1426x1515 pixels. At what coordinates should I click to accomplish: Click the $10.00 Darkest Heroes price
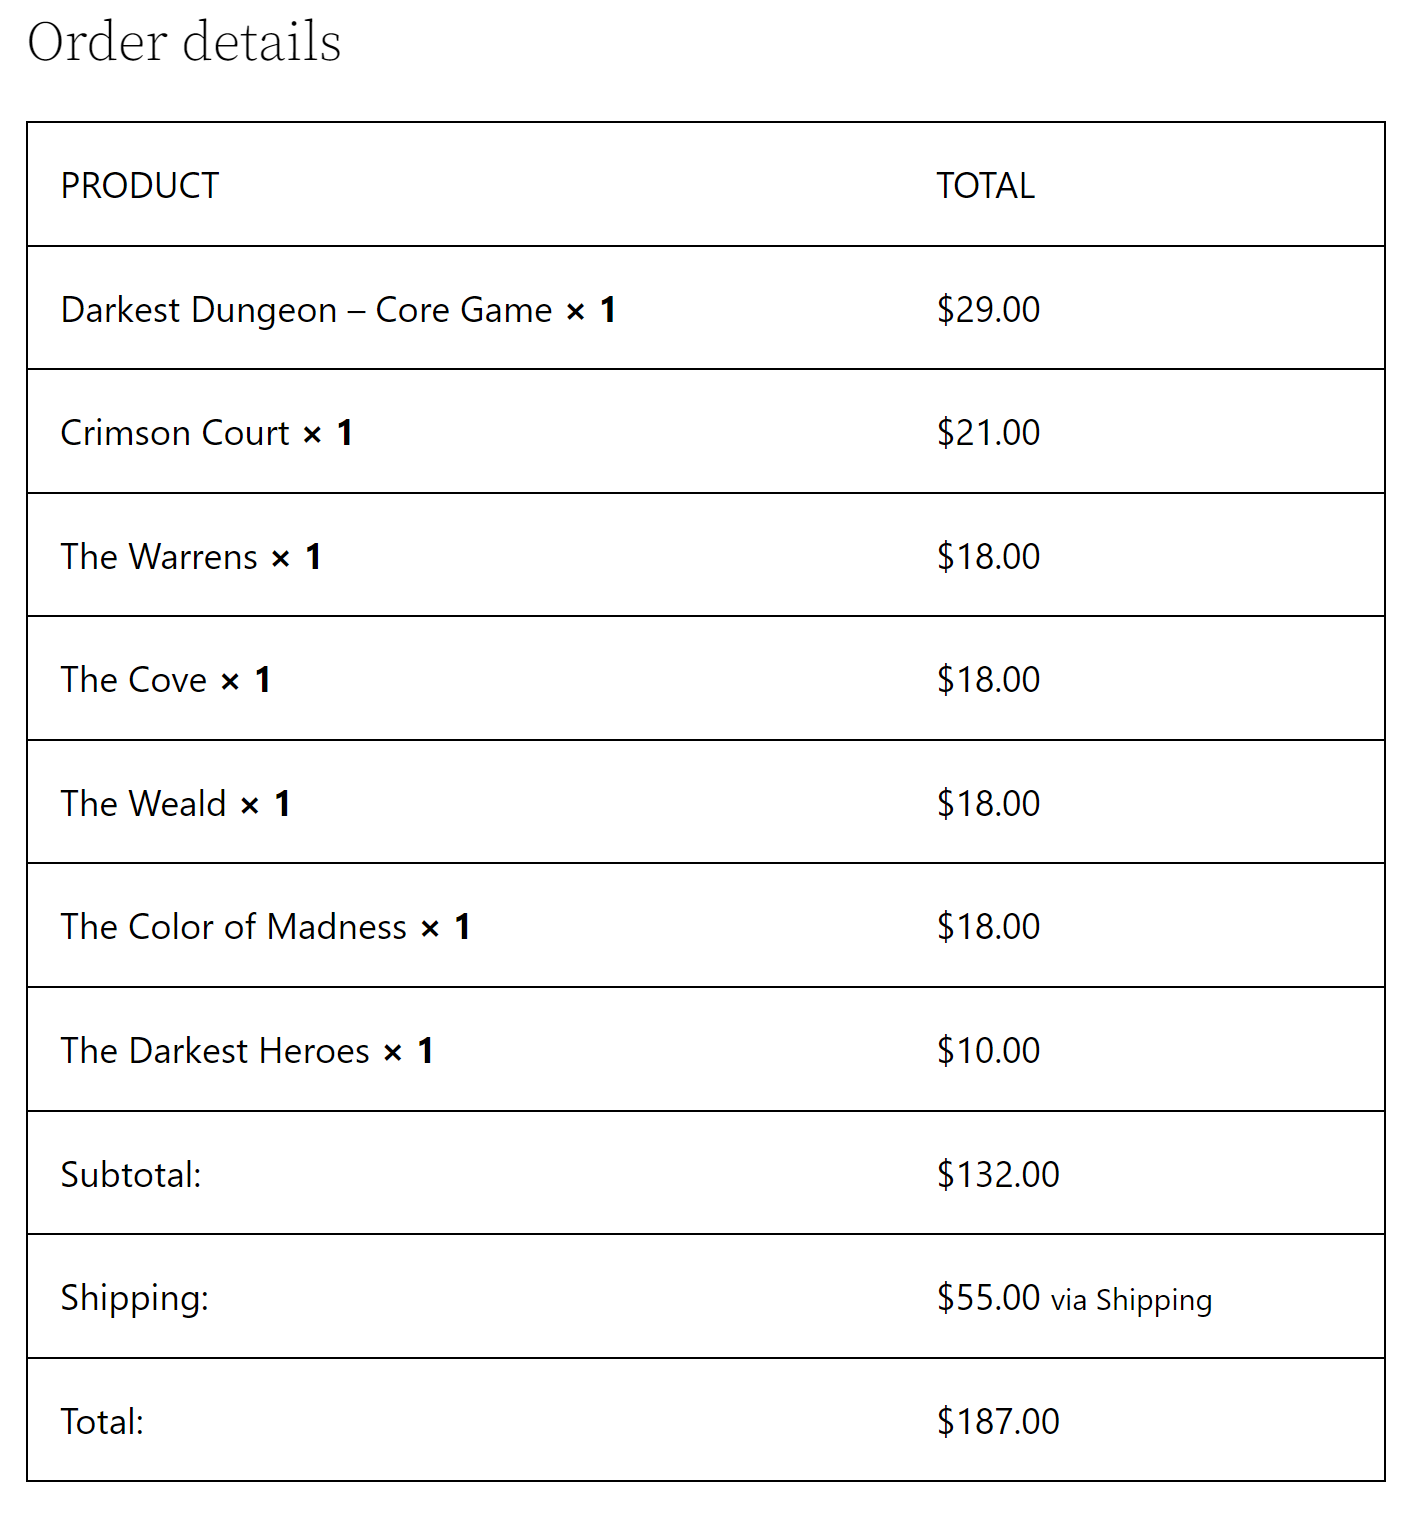click(x=988, y=1051)
